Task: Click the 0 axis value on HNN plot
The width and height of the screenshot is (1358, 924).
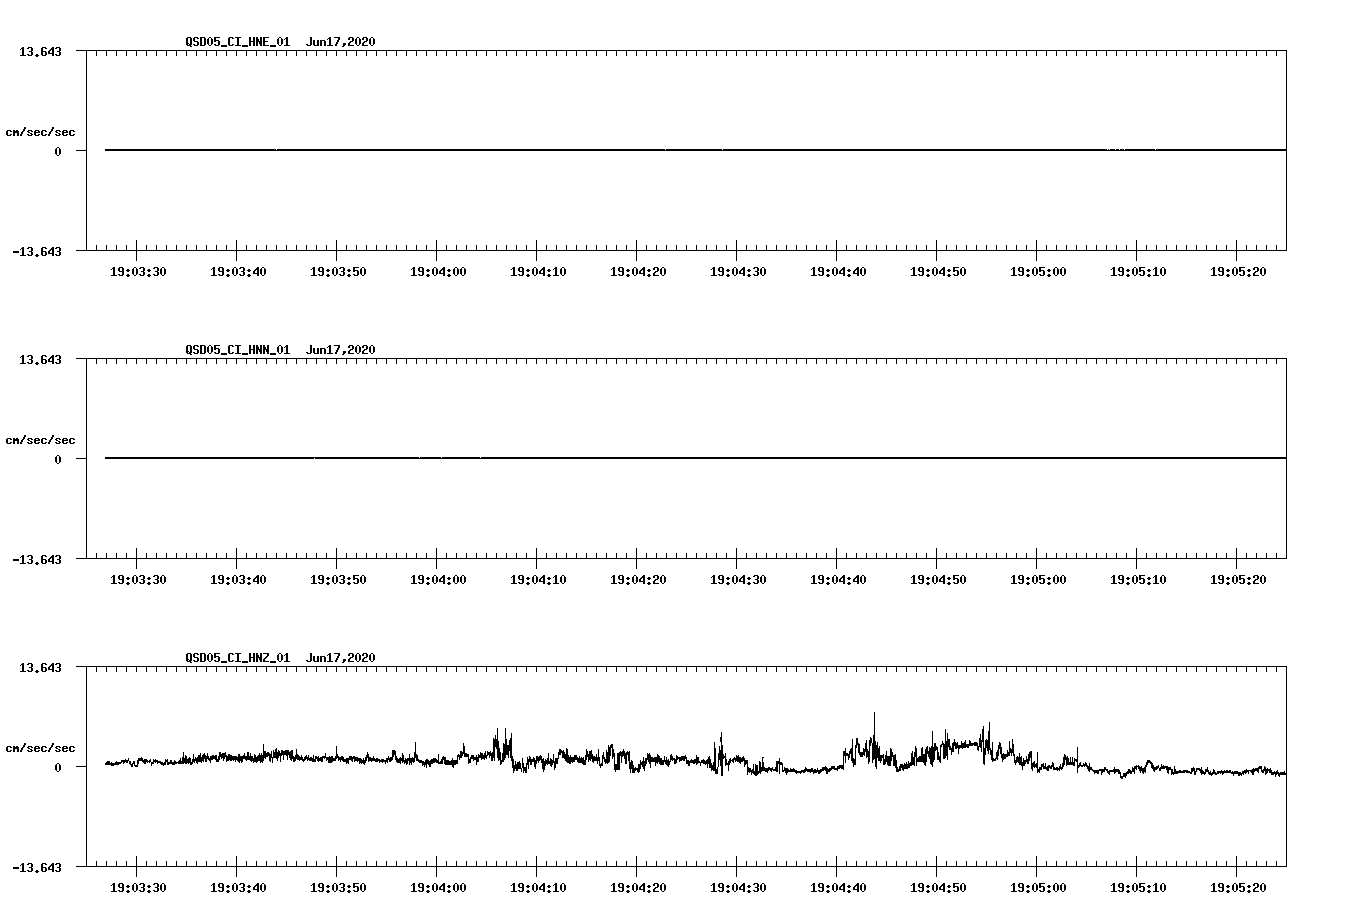Action: 58,459
